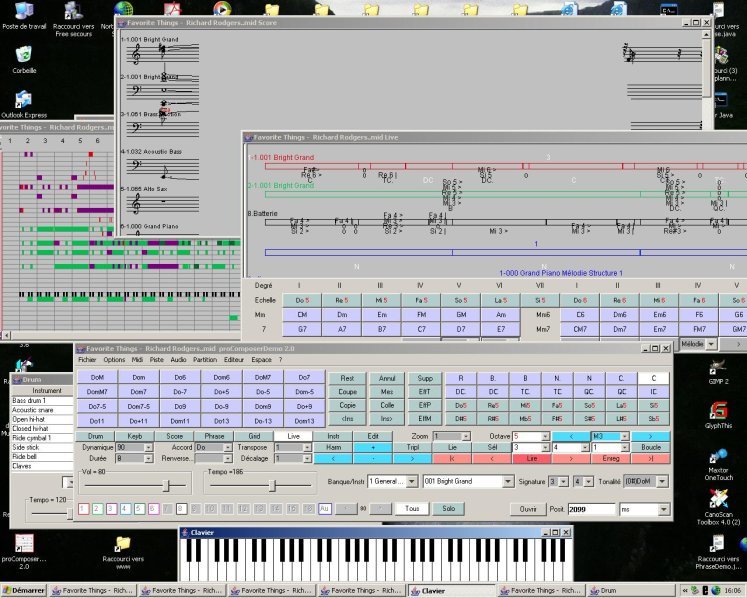Image resolution: width=747 pixels, height=598 pixels.
Task: Click the Enreg record button
Action: tap(611, 458)
